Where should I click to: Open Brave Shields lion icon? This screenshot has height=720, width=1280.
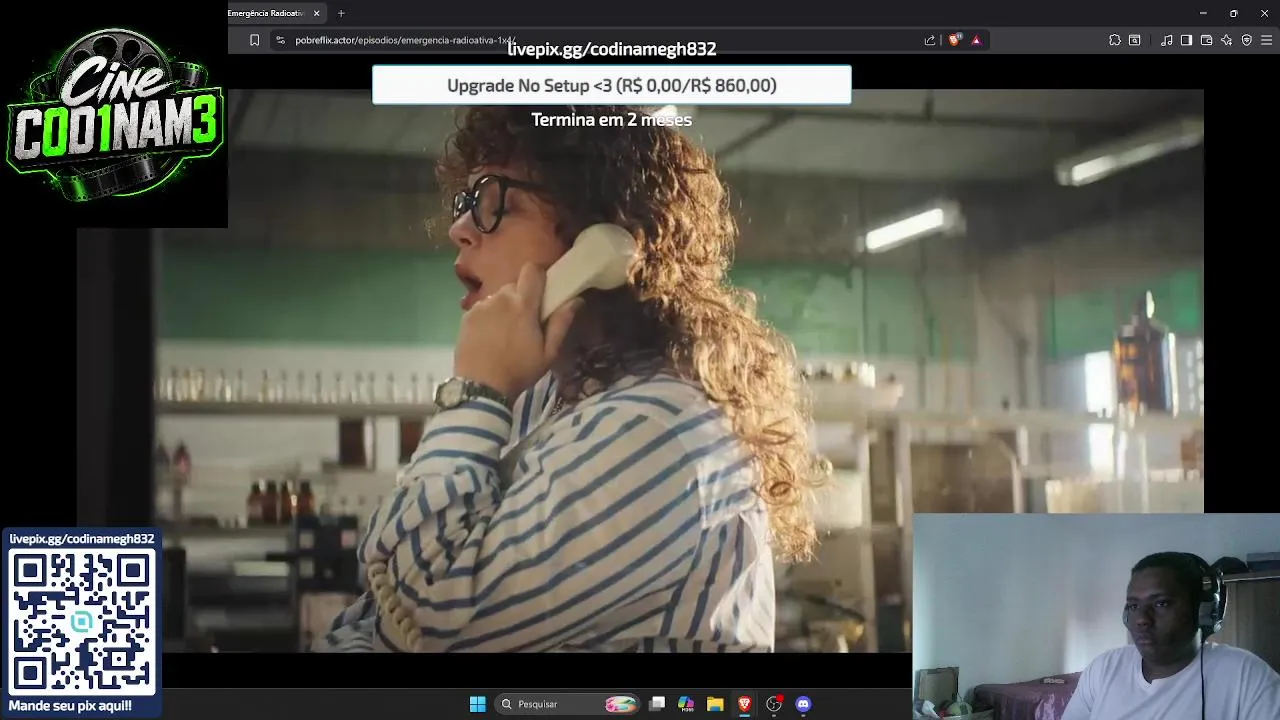click(x=955, y=40)
